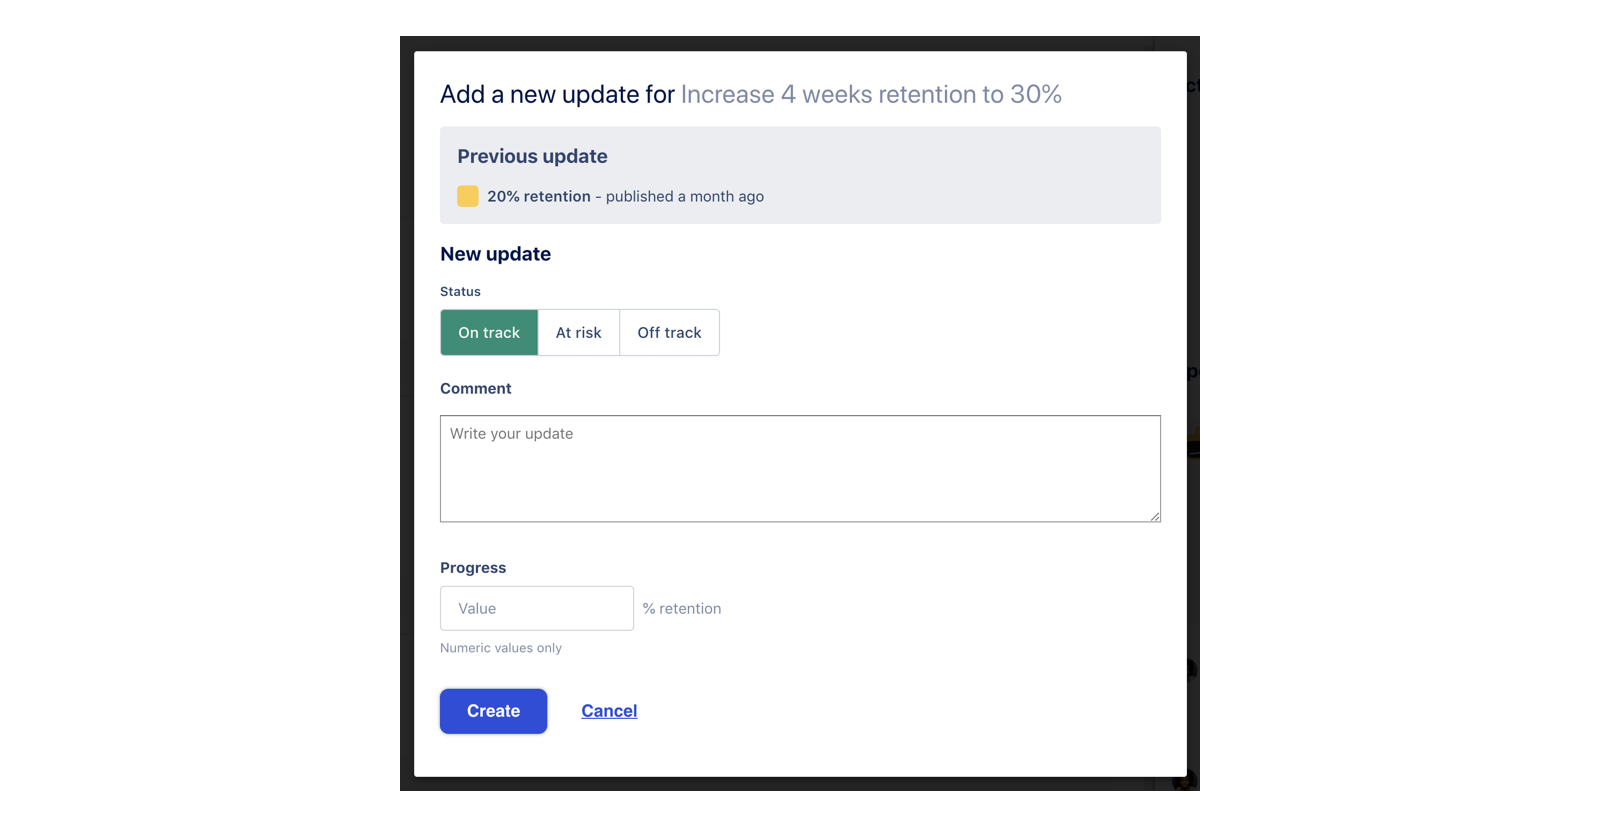Click the goal title Increase 4 weeks retention

(x=871, y=94)
